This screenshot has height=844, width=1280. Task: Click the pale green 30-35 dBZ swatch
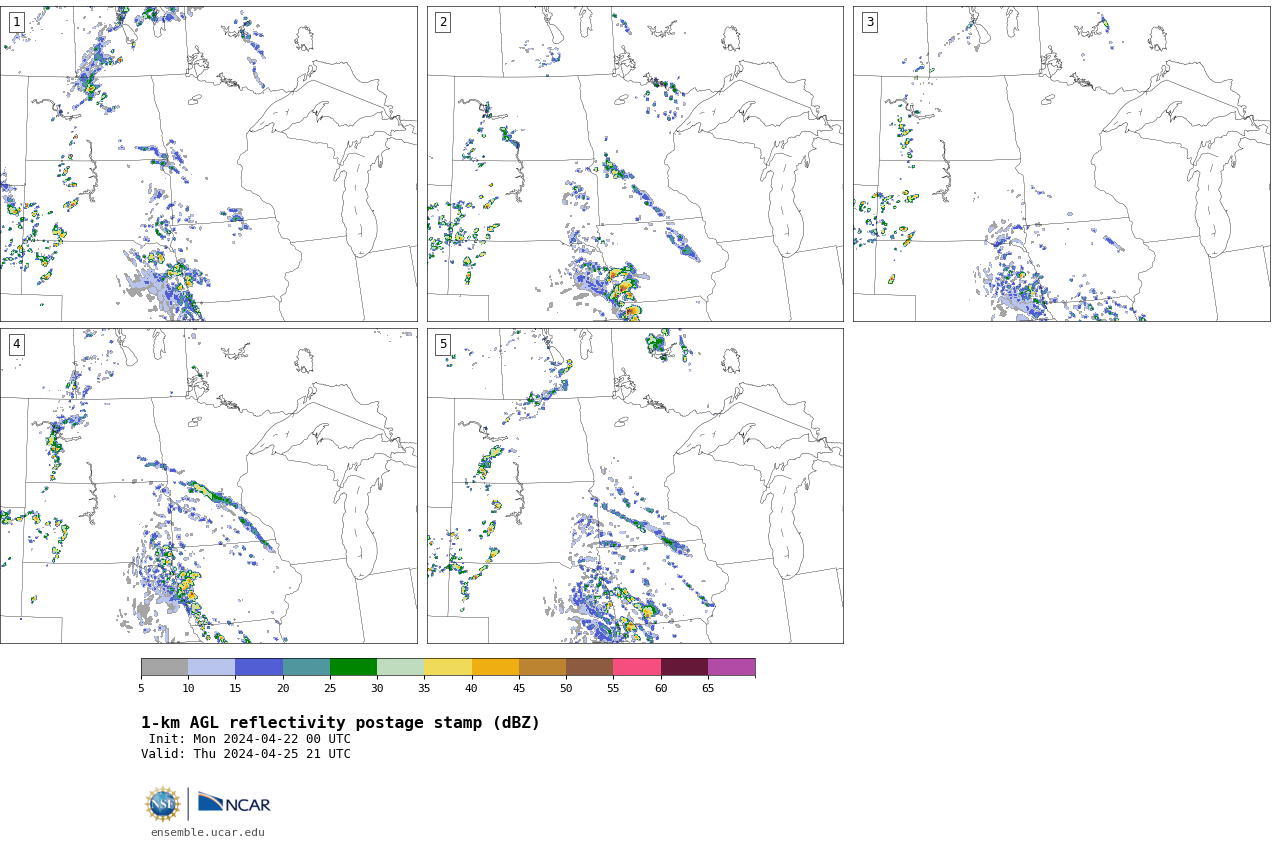click(400, 667)
